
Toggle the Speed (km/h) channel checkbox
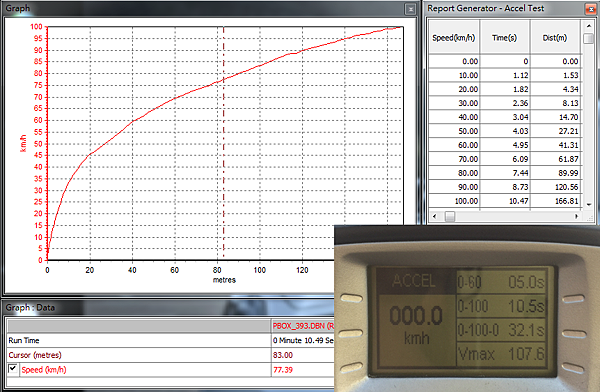13,369
